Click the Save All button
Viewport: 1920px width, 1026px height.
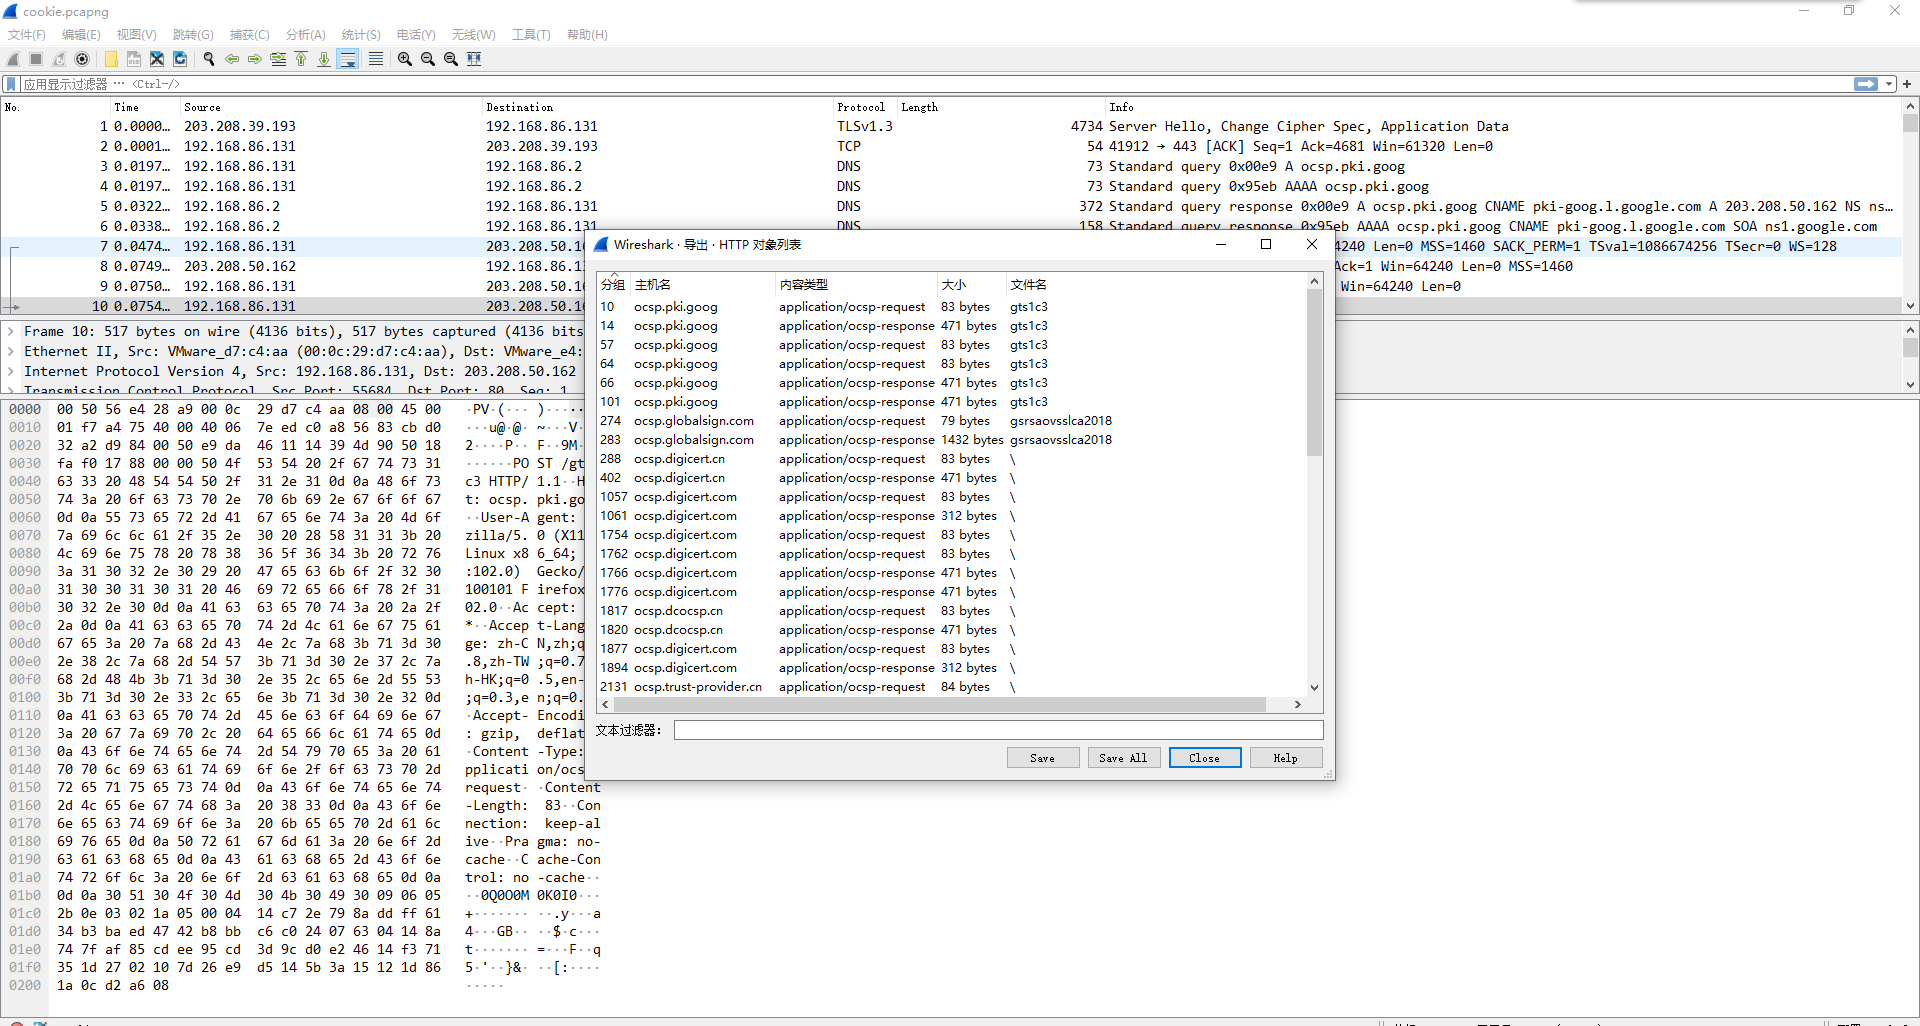click(x=1123, y=758)
